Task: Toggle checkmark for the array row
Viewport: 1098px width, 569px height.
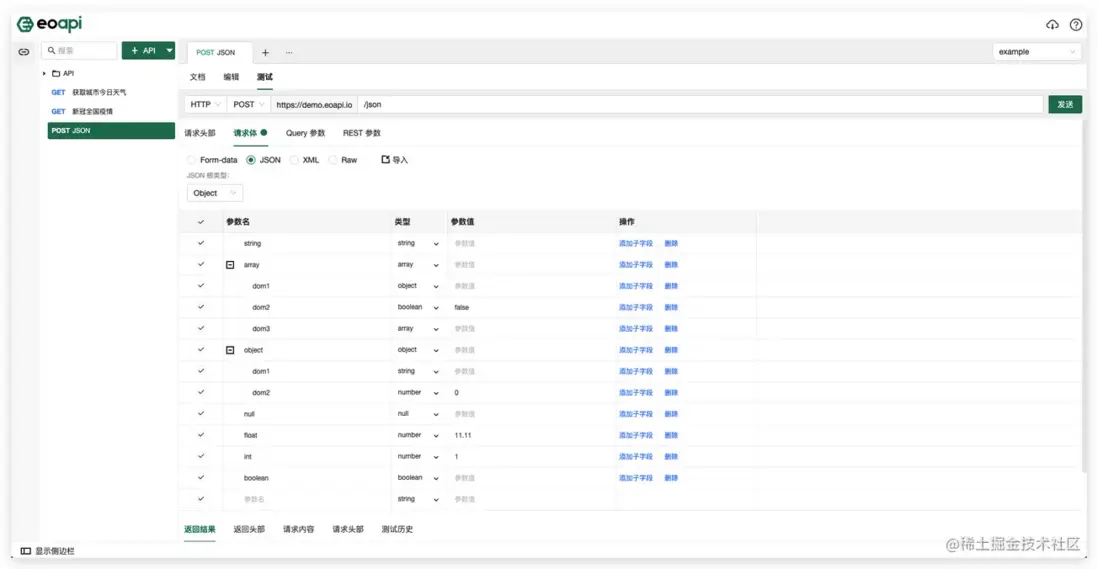Action: click(201, 265)
